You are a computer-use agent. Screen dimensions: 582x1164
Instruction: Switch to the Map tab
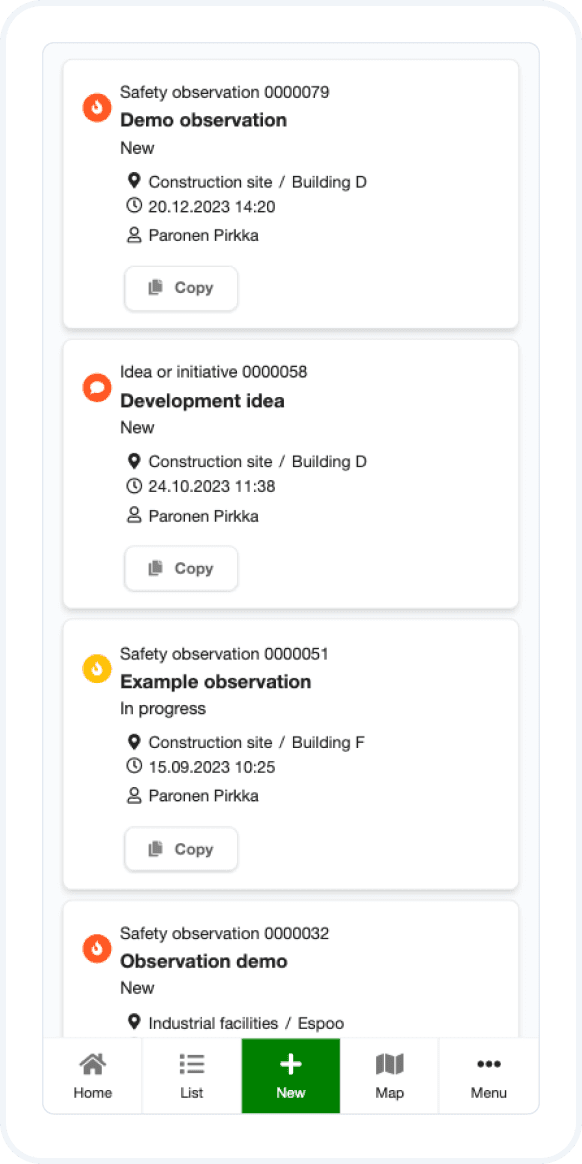click(x=390, y=1076)
